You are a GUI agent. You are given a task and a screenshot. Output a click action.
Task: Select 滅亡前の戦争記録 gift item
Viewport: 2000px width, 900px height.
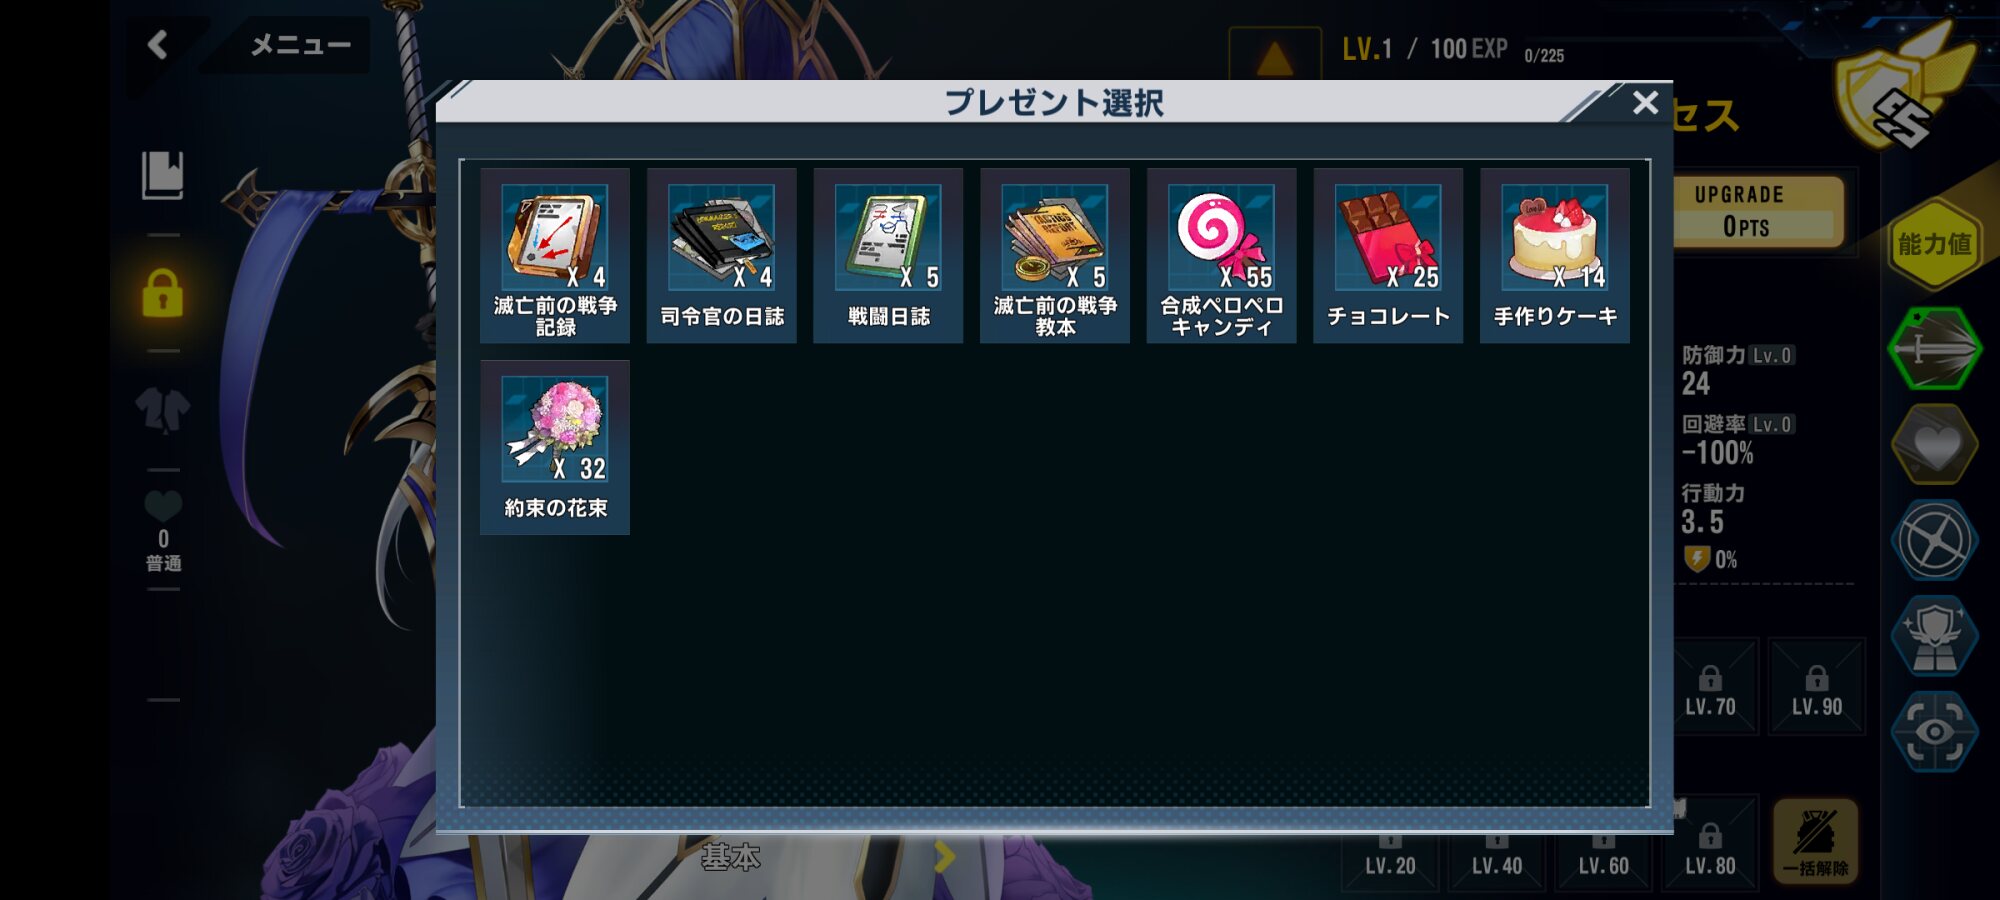pos(555,256)
